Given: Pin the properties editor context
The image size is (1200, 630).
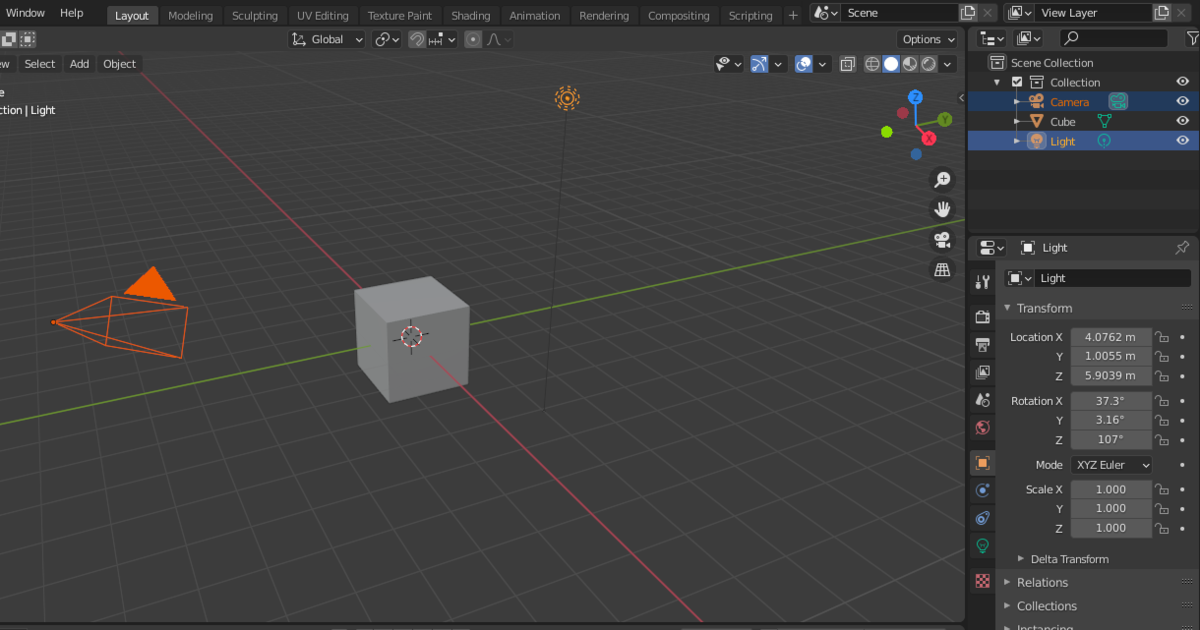Looking at the screenshot, I should pos(1182,247).
